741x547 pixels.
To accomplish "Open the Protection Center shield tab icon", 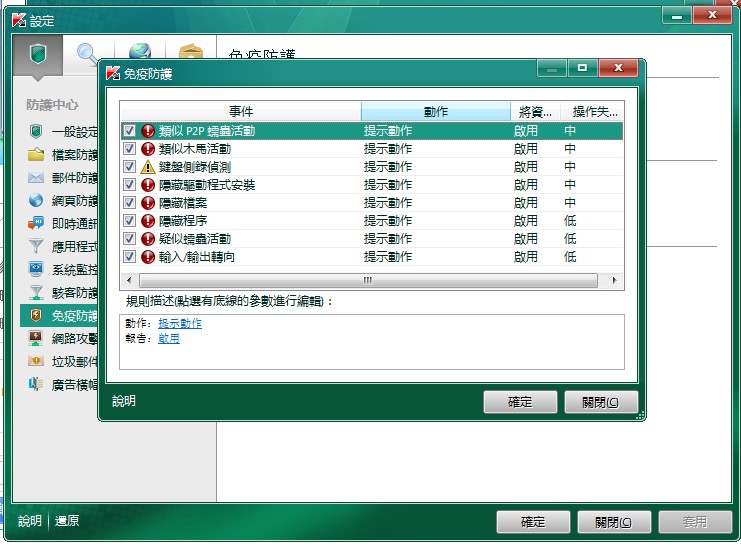I will tap(38, 55).
